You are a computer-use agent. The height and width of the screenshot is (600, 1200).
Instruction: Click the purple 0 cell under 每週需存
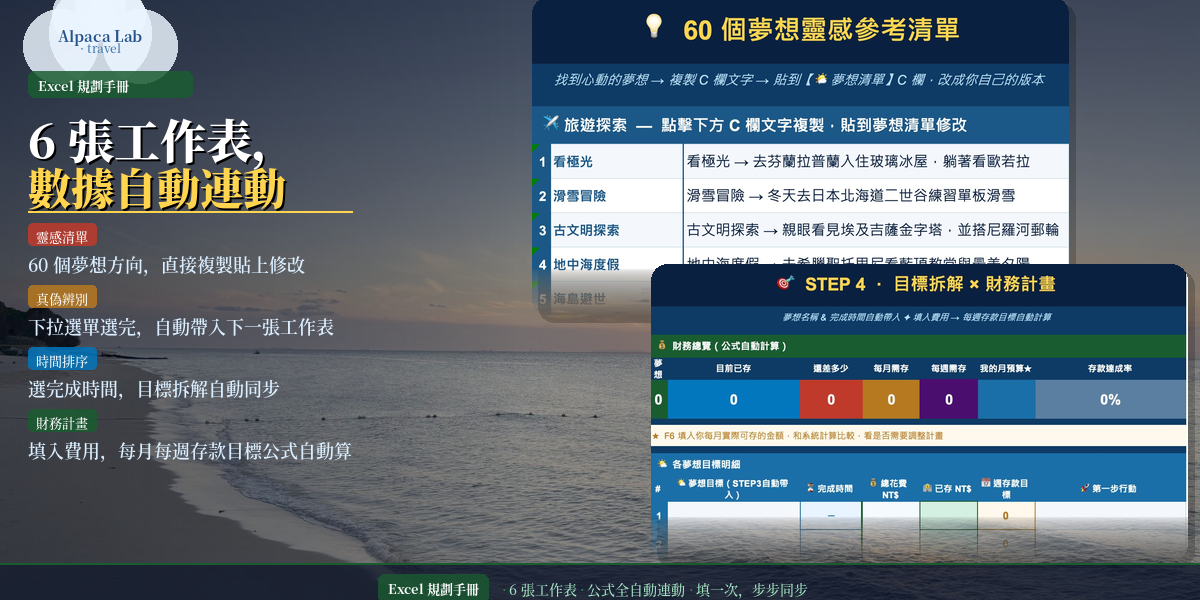948,399
